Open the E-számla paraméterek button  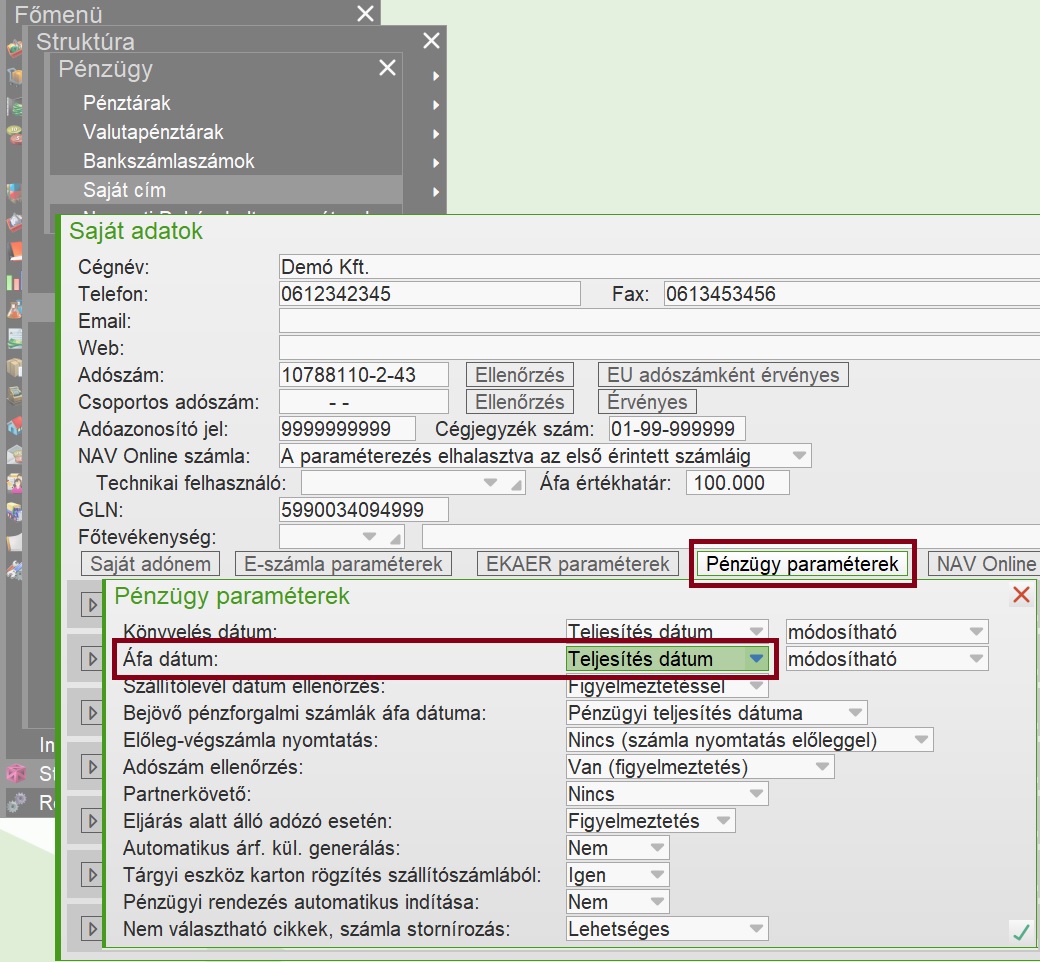coord(344,564)
